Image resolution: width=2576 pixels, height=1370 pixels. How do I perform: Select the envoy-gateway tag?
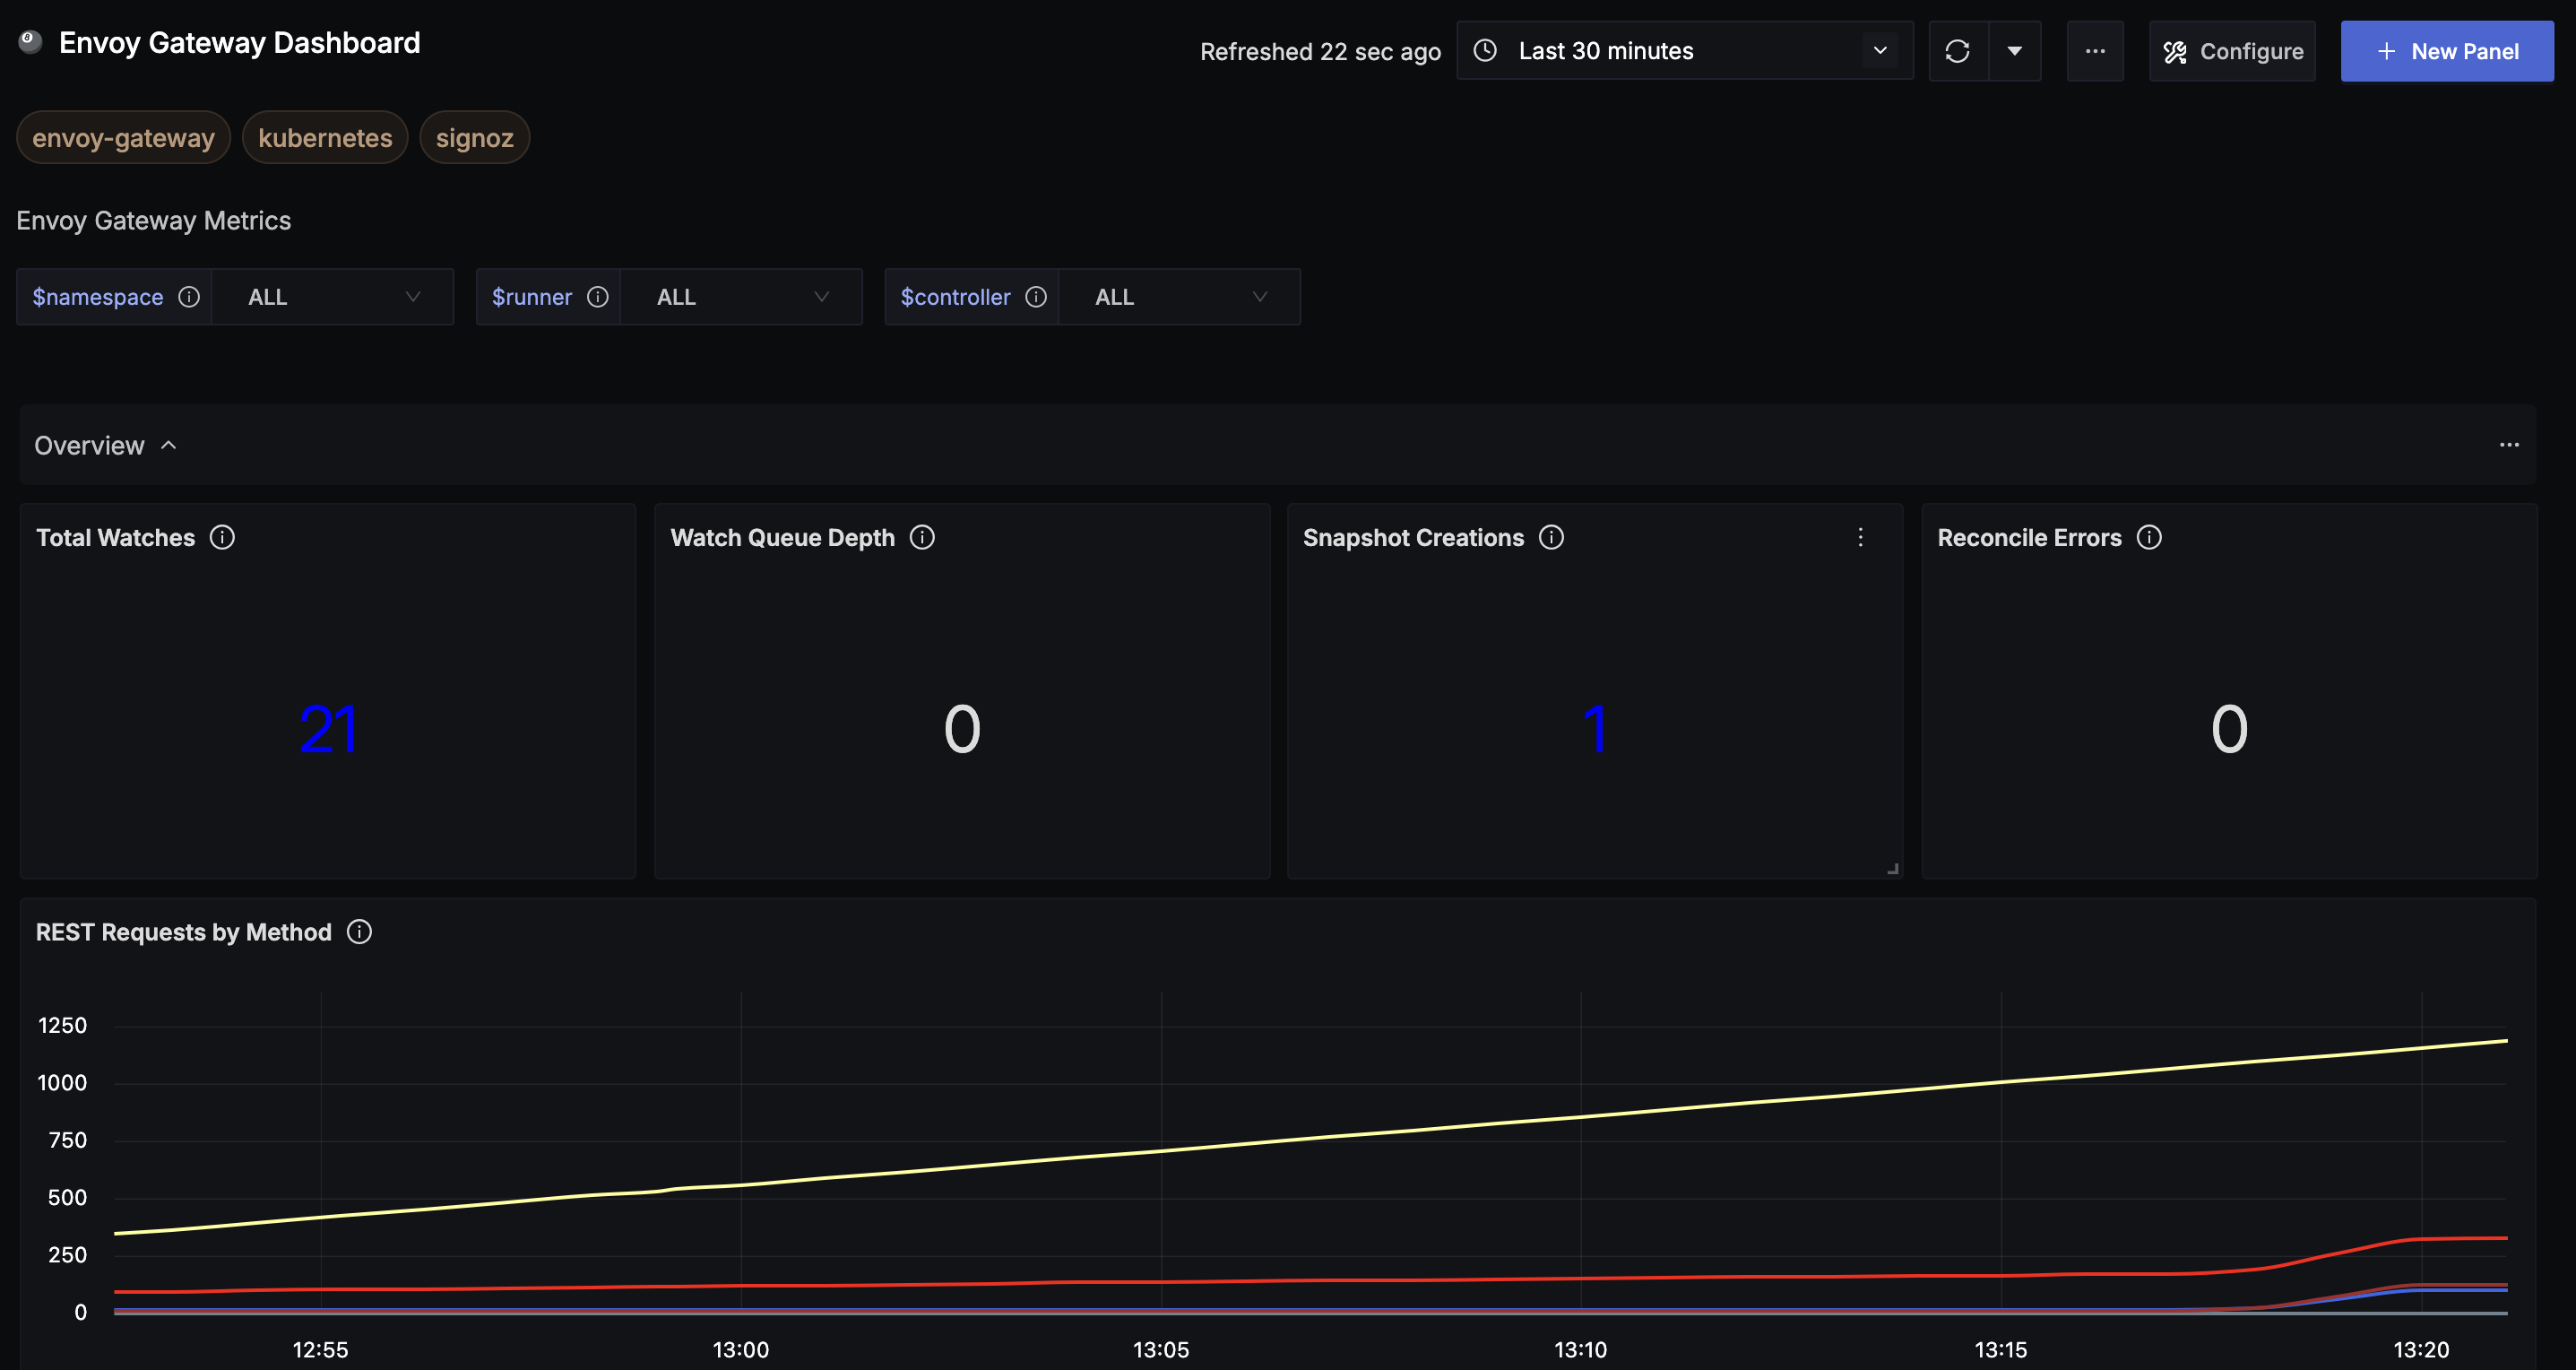(123, 137)
